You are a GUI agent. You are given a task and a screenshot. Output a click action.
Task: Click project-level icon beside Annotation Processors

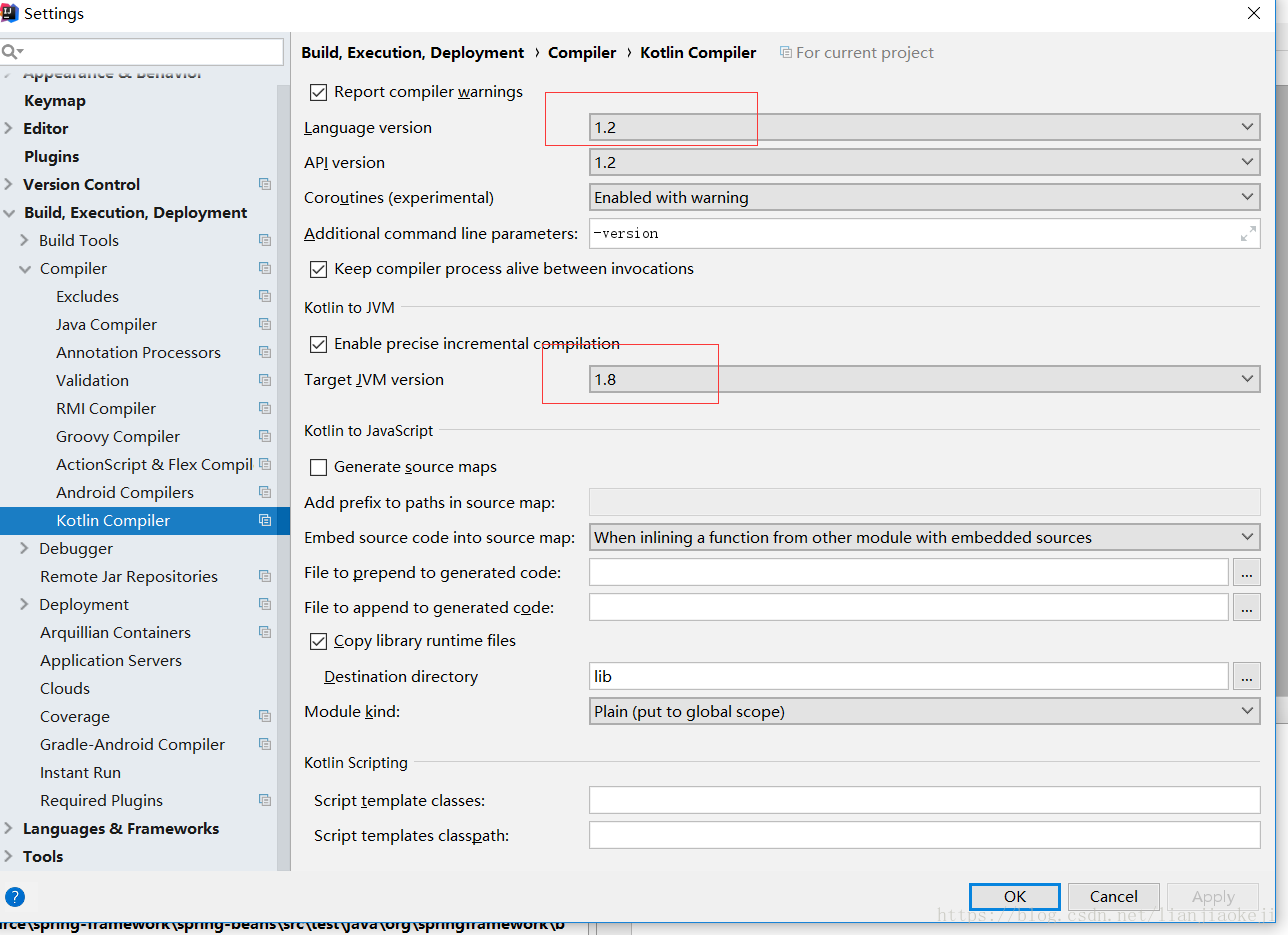pos(265,352)
